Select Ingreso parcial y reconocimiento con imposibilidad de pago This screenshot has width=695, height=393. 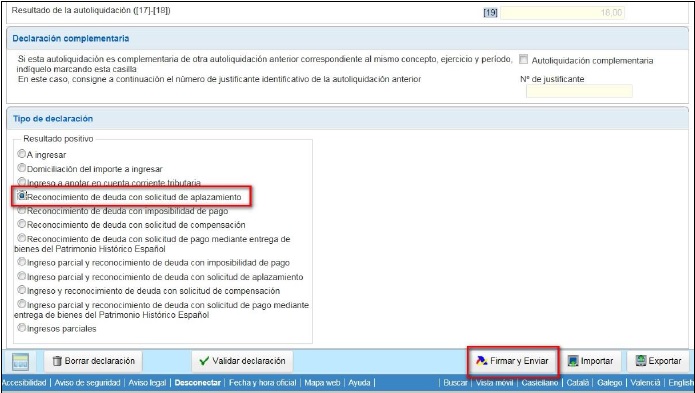tap(21, 262)
